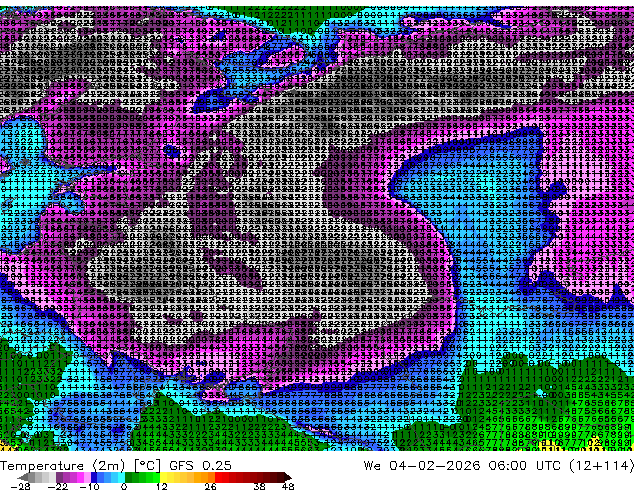Viewport: 634px width, 490px height.
Task: Click the "GFS 0.25" model label
Action: pos(200,465)
